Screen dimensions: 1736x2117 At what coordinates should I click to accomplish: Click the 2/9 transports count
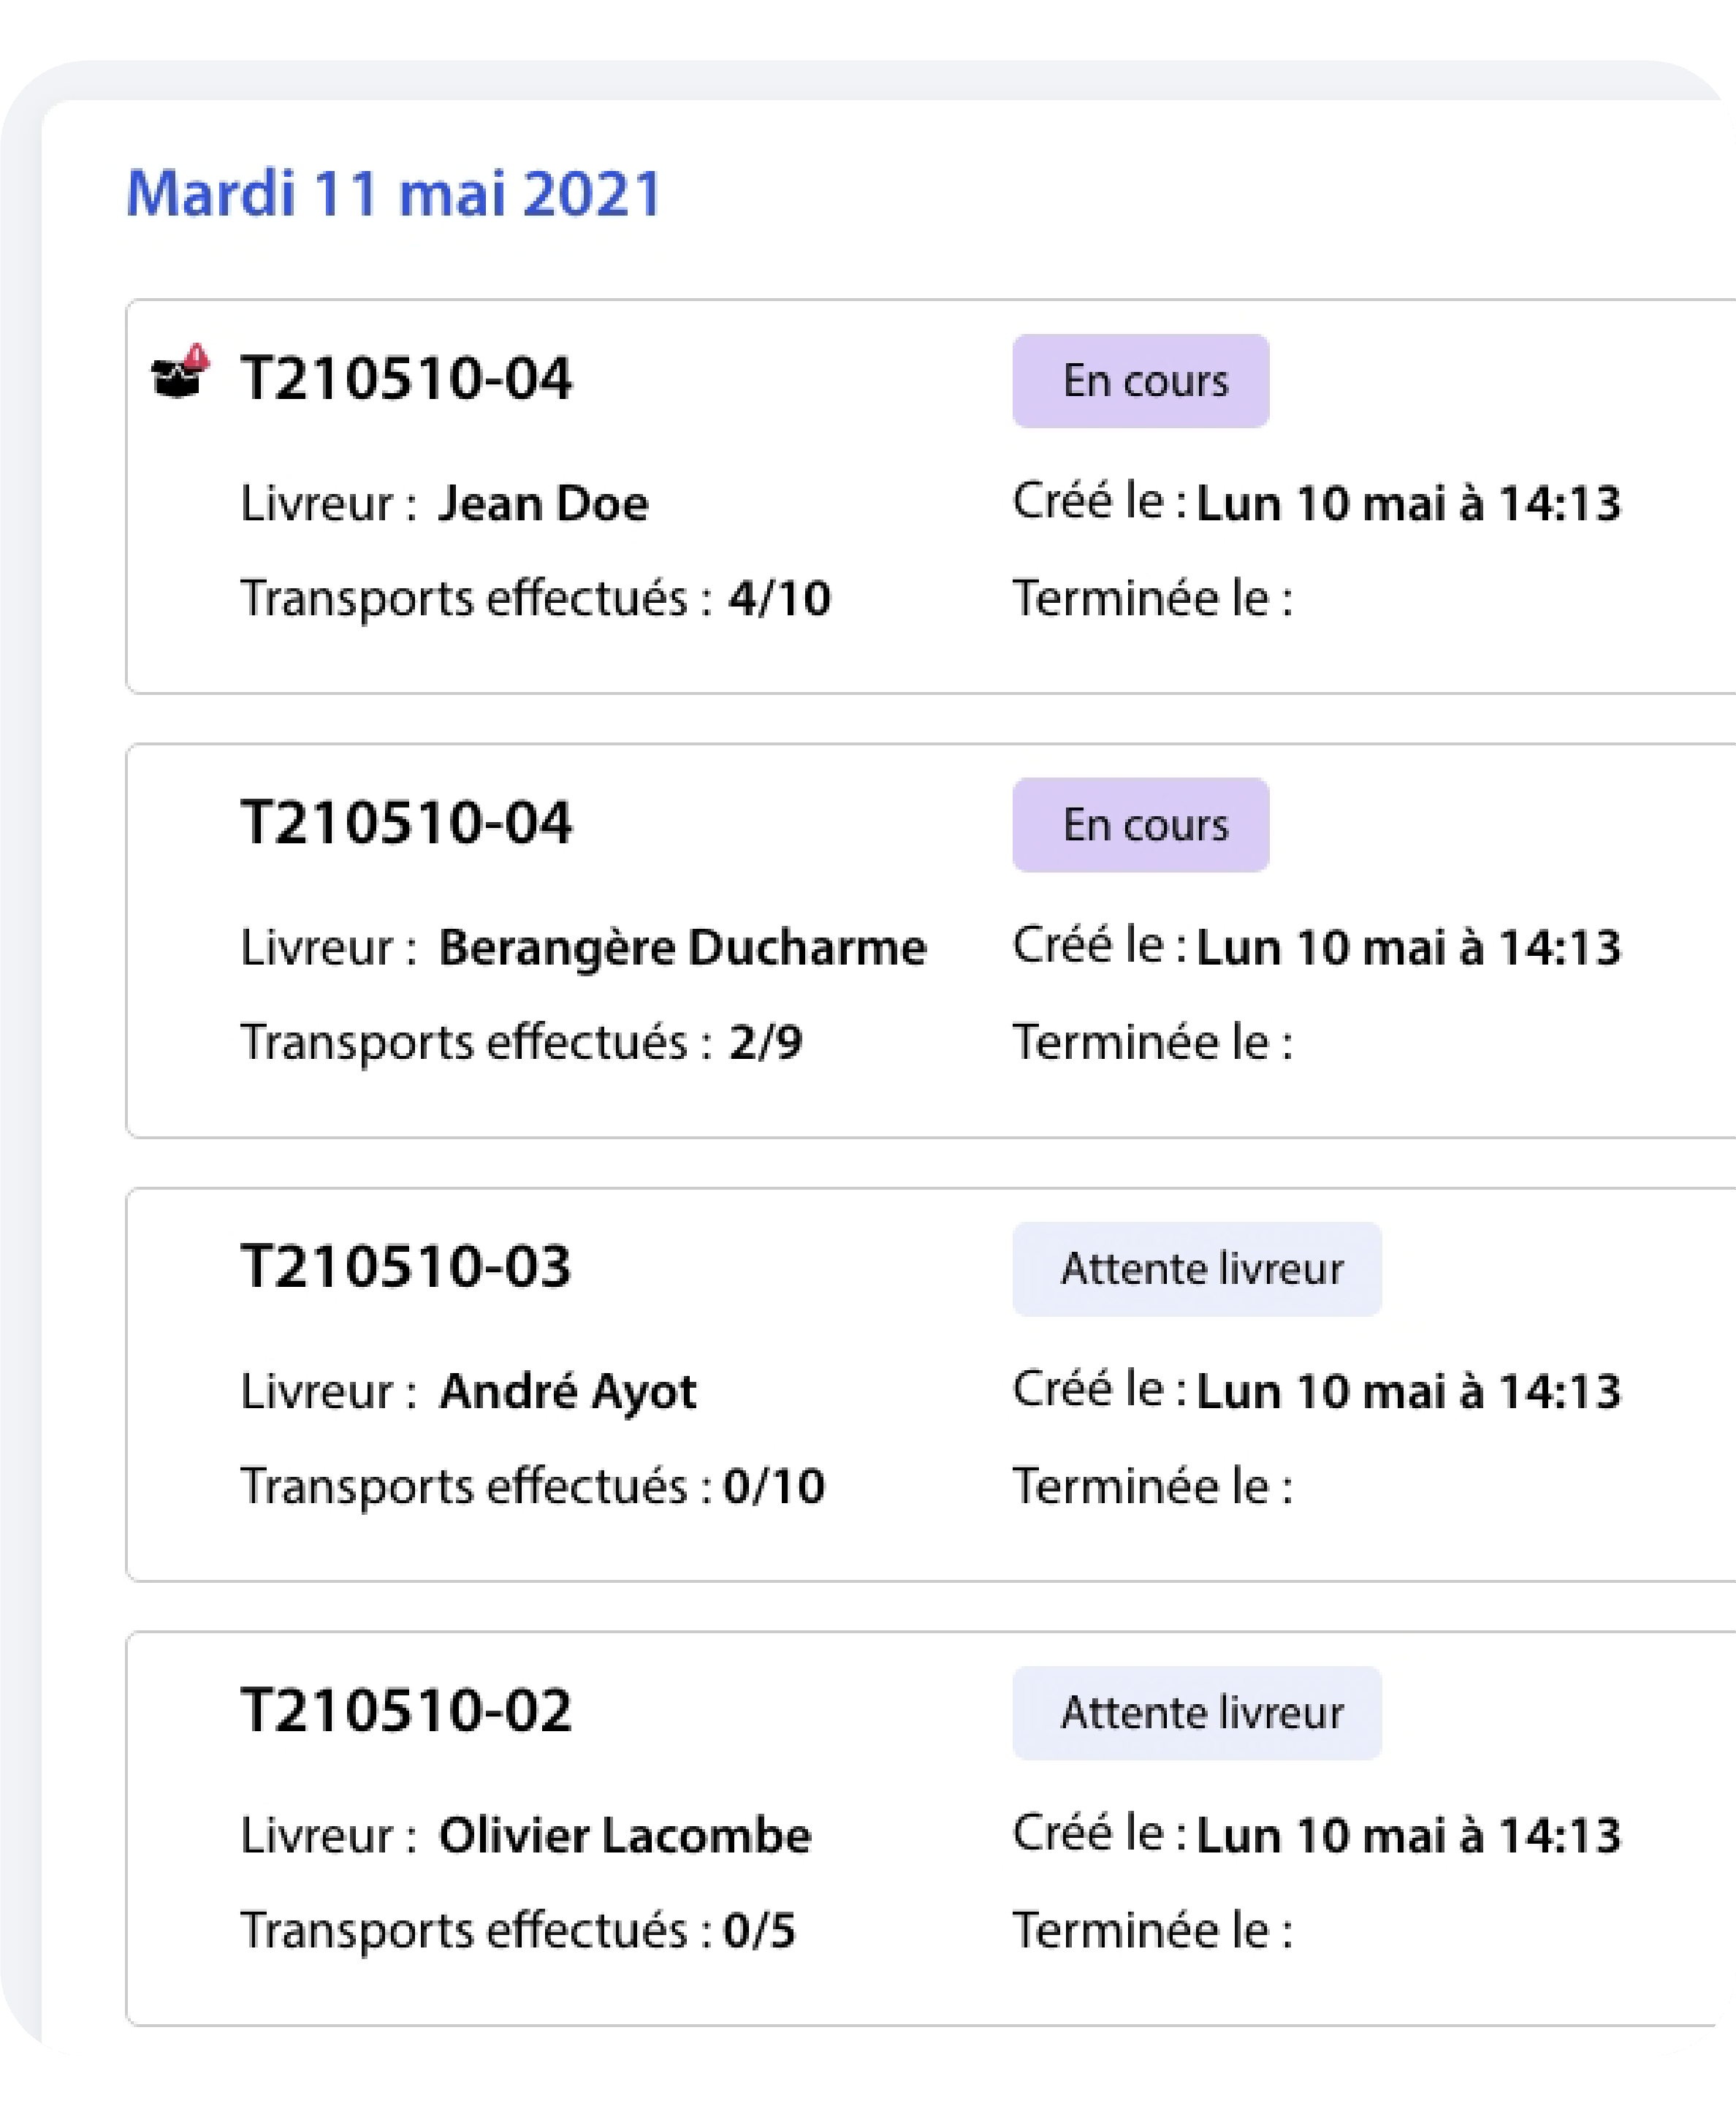765,1042
